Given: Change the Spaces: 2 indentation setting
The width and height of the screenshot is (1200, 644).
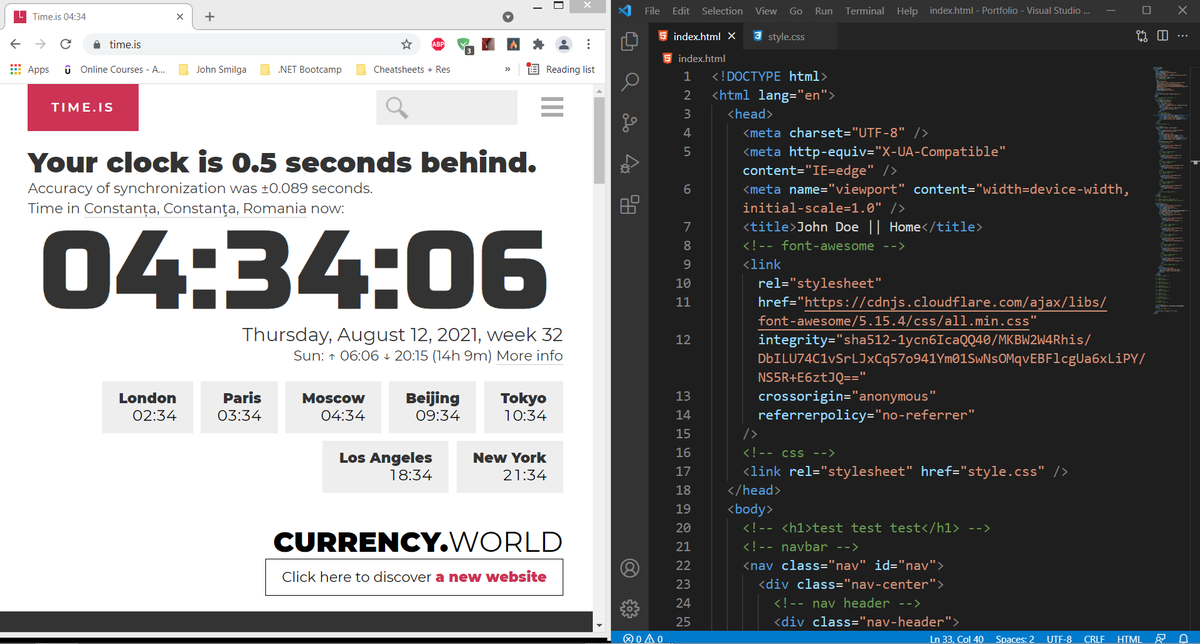Looking at the screenshot, I should (1015, 638).
